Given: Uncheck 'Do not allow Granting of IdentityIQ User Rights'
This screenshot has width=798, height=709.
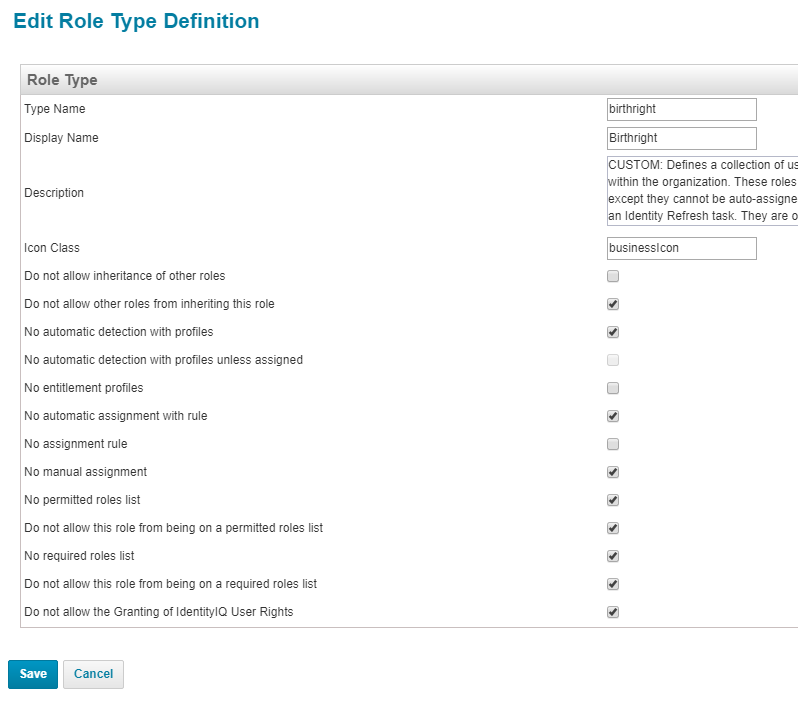Looking at the screenshot, I should (613, 612).
